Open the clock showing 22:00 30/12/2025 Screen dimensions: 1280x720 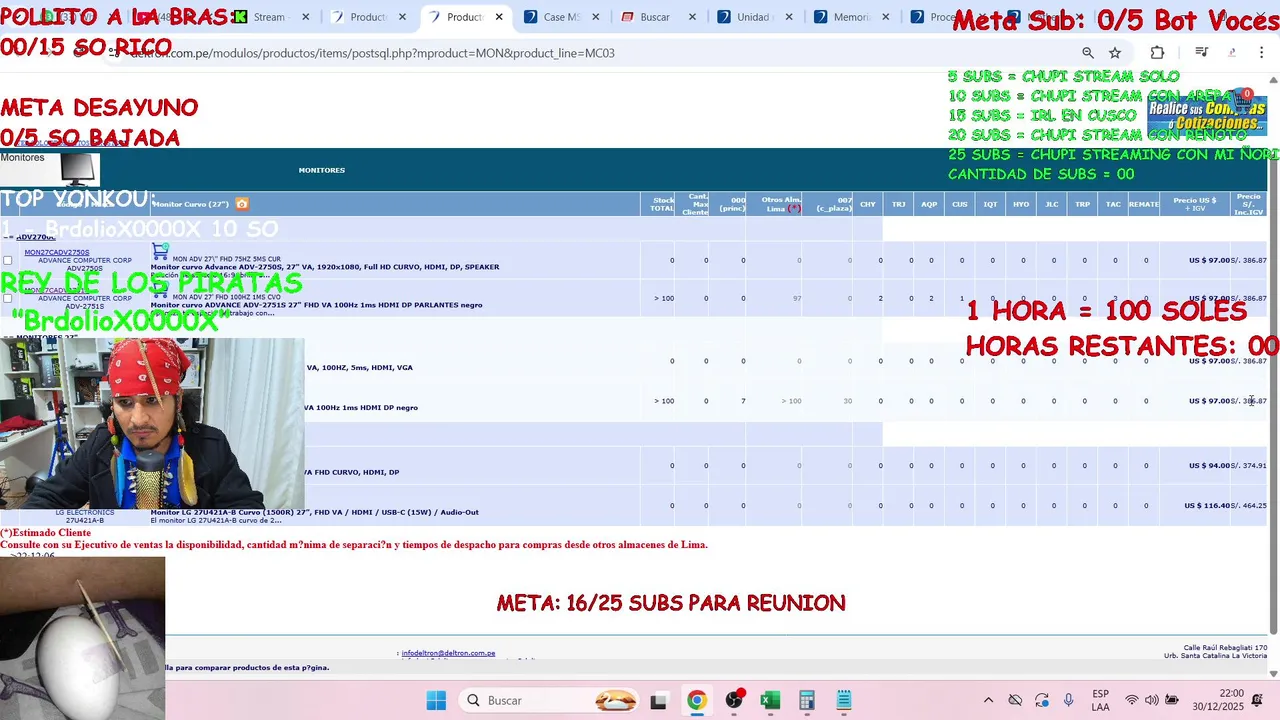[x=1218, y=700]
